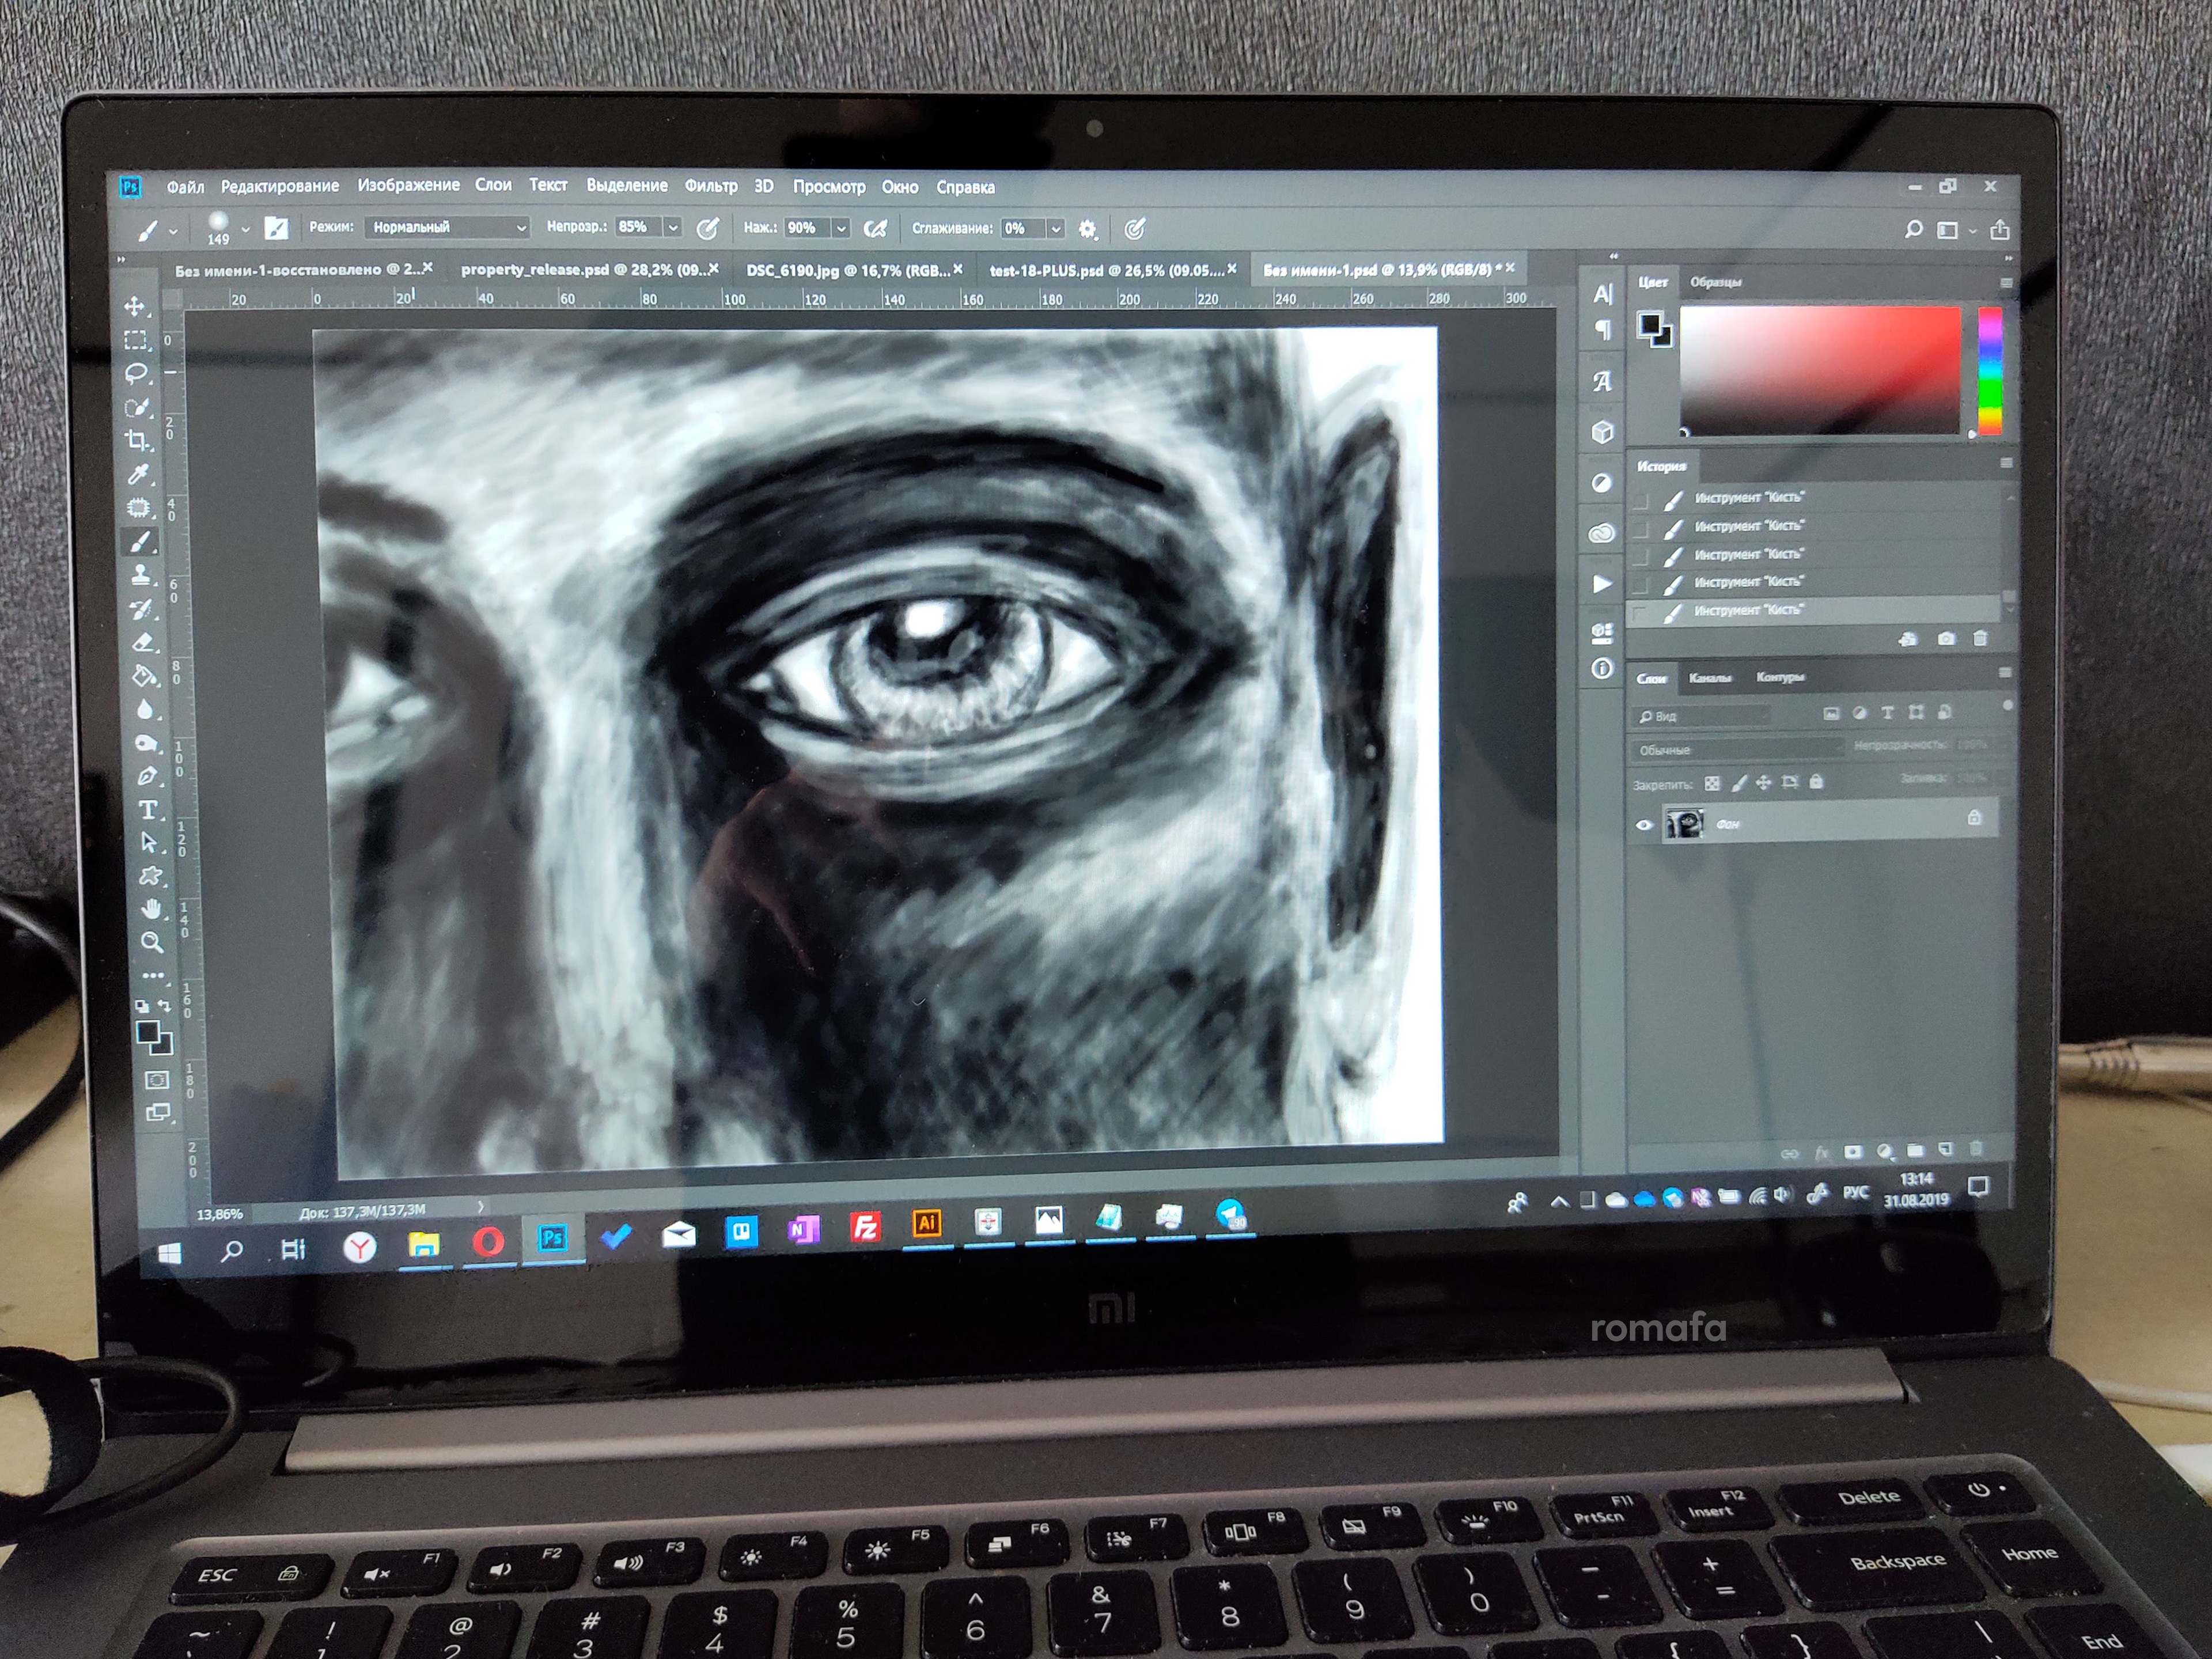Open the Изображение menu
Screen dimensions: 2212x1659
[408, 185]
